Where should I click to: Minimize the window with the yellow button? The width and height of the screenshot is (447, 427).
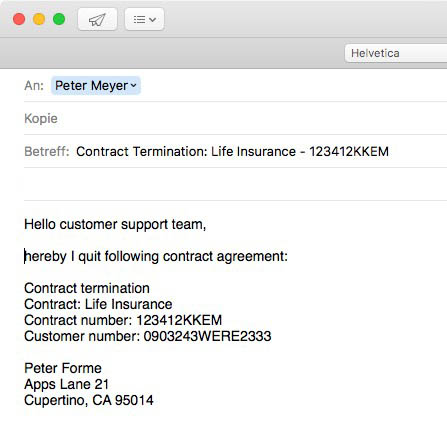point(39,19)
